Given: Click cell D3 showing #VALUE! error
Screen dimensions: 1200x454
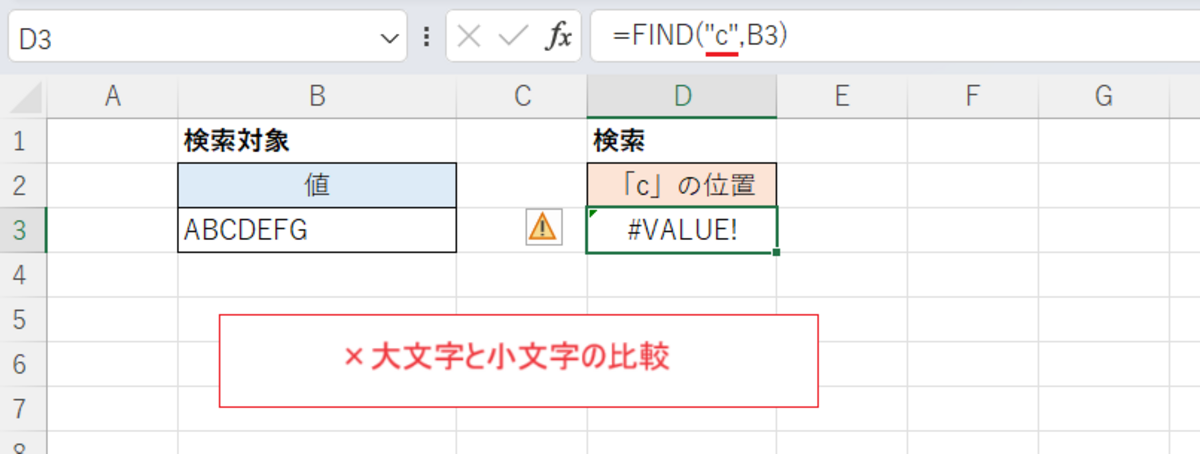Looking at the screenshot, I should pyautogui.click(x=682, y=230).
